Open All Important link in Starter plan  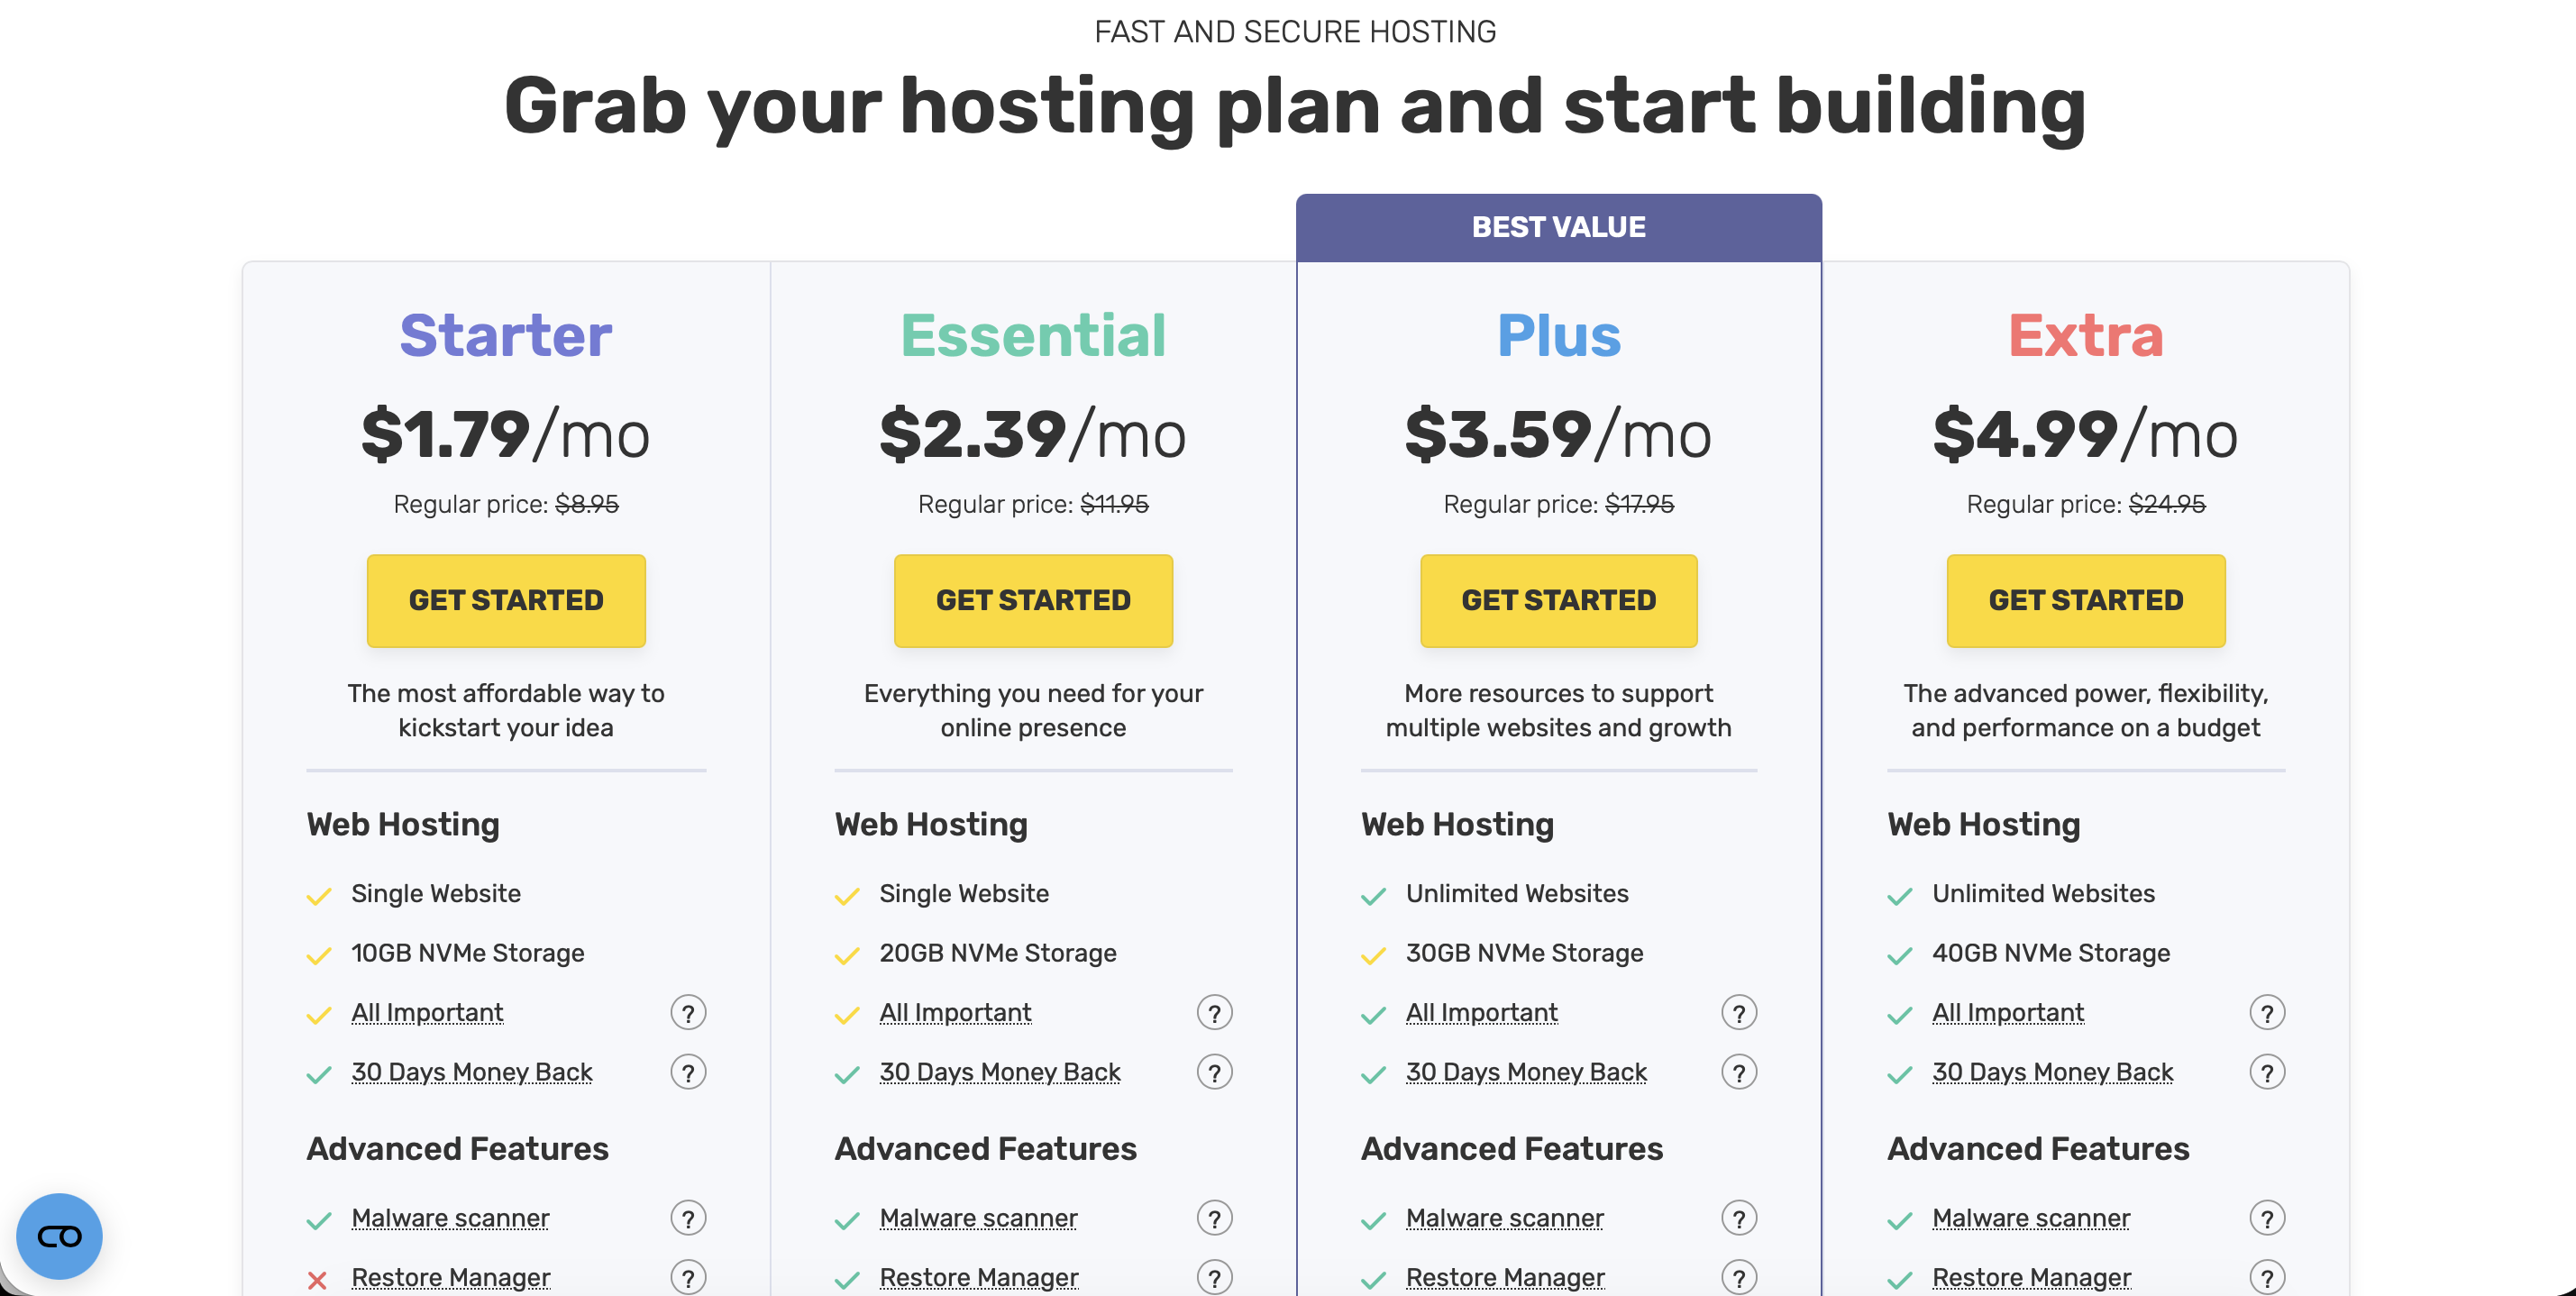tap(427, 1013)
